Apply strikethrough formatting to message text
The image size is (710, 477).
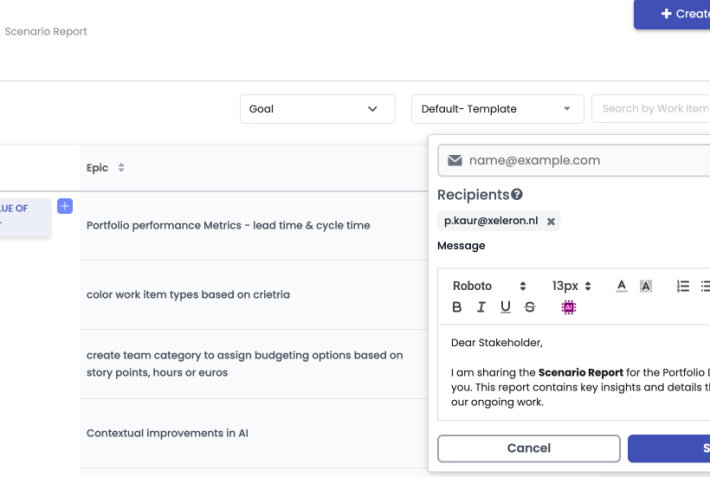click(x=530, y=307)
